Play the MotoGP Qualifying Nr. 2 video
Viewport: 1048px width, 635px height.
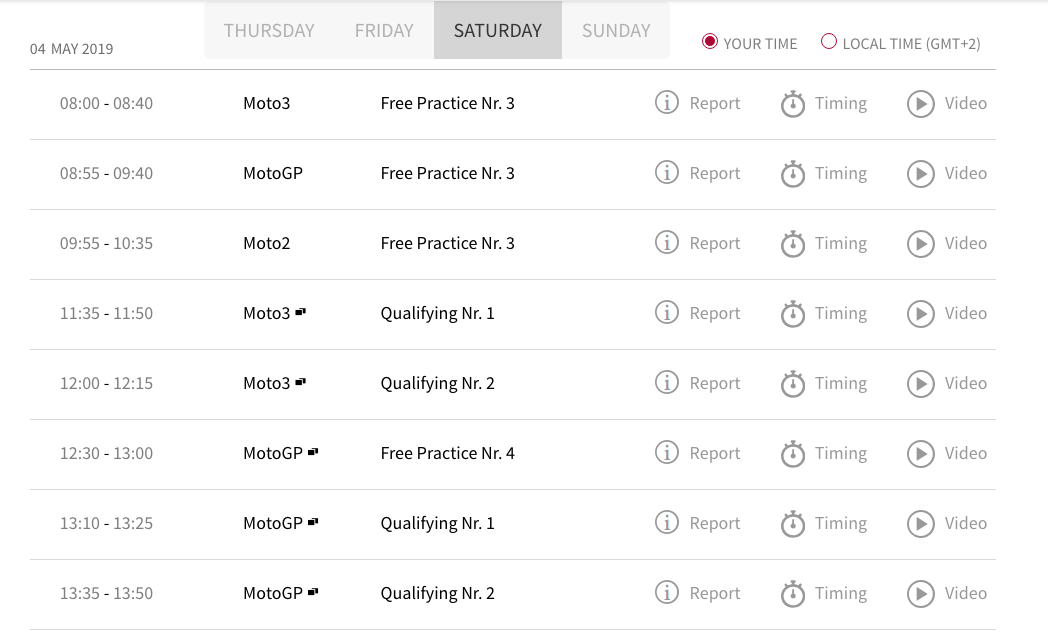click(921, 594)
